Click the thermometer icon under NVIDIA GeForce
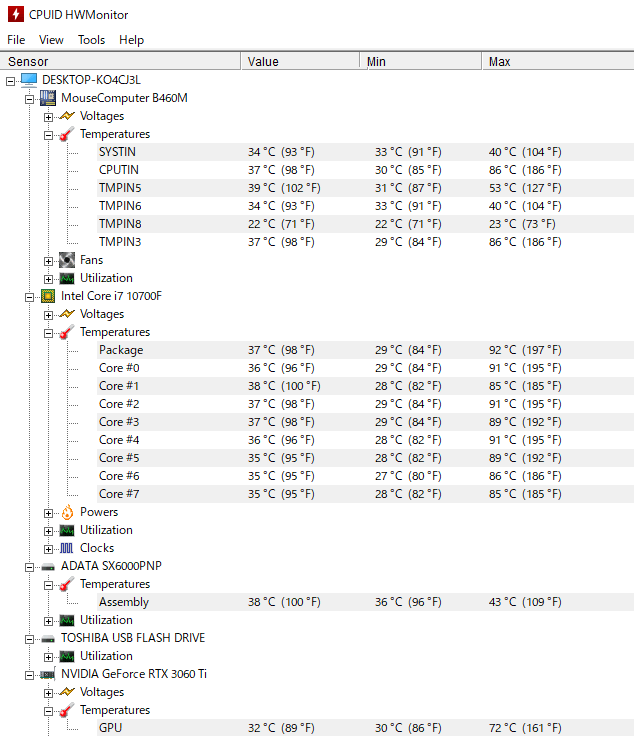634x739 pixels. pos(67,710)
